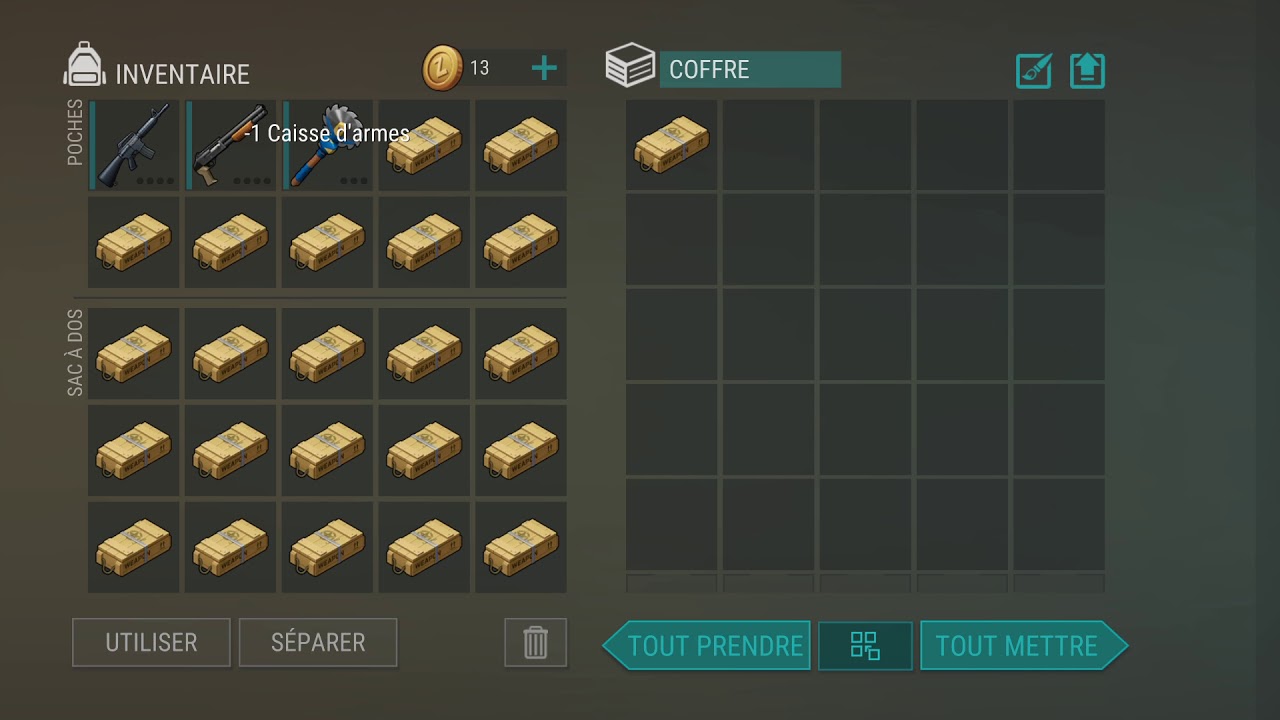Click the inventory backpack icon
Image resolution: width=1280 pixels, height=720 pixels.
[x=85, y=66]
